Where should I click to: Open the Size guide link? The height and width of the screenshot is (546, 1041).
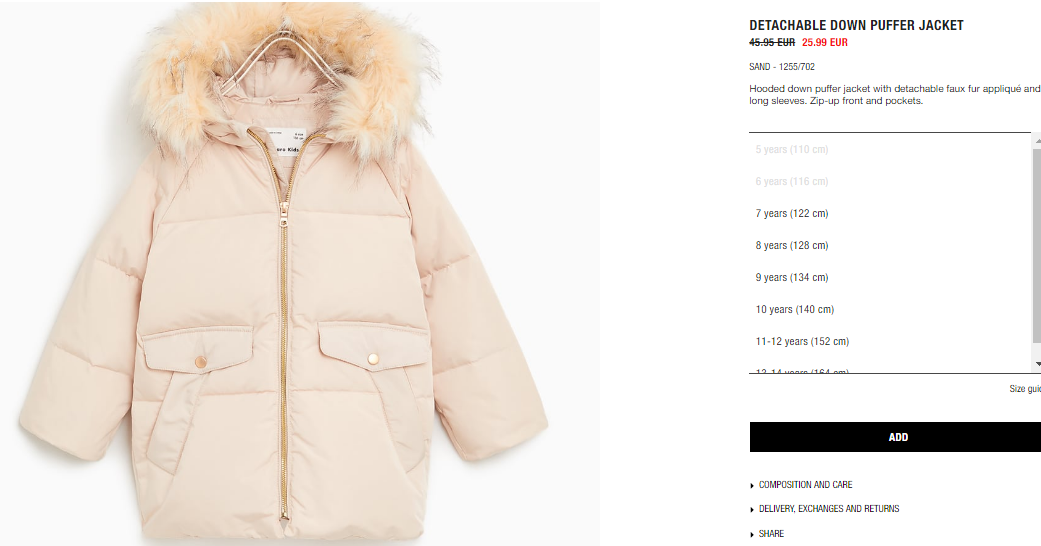point(1025,389)
